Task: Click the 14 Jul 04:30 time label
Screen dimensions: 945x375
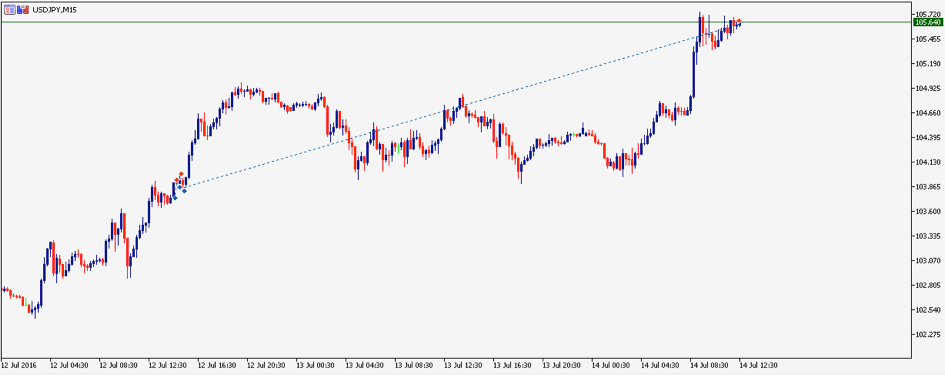Action: 662,365
